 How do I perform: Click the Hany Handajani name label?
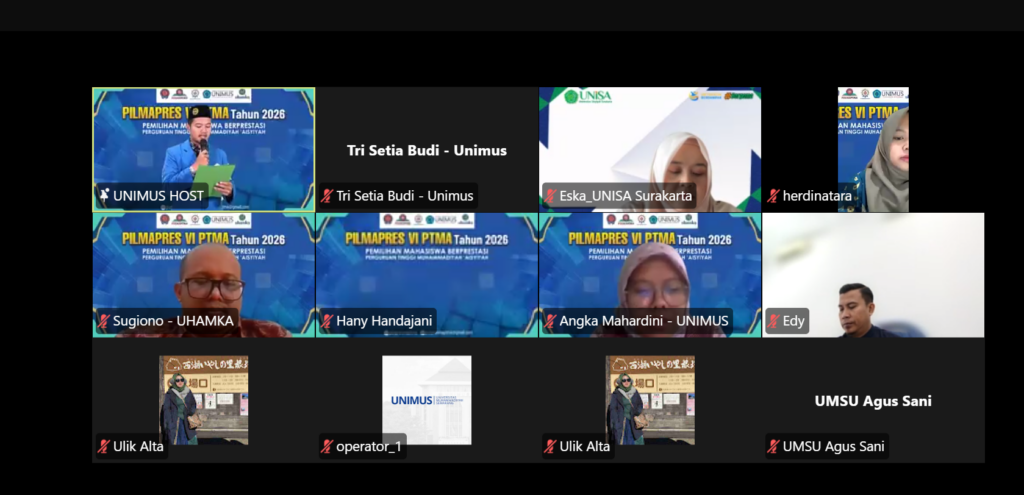[384, 321]
